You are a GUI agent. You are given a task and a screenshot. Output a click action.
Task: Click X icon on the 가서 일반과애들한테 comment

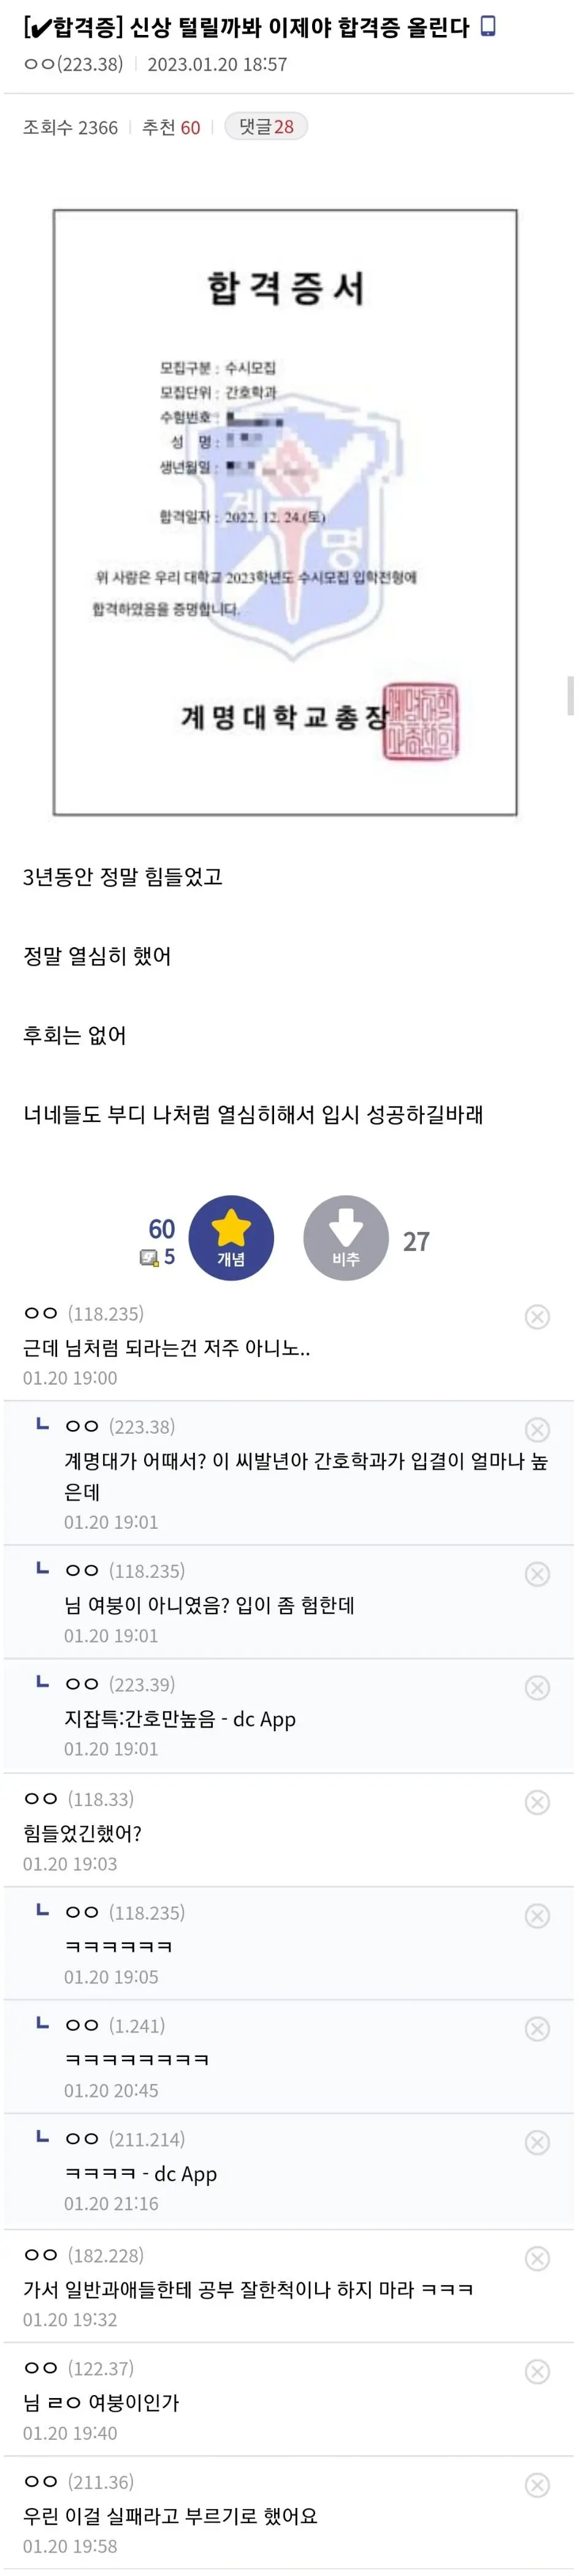537,2258
